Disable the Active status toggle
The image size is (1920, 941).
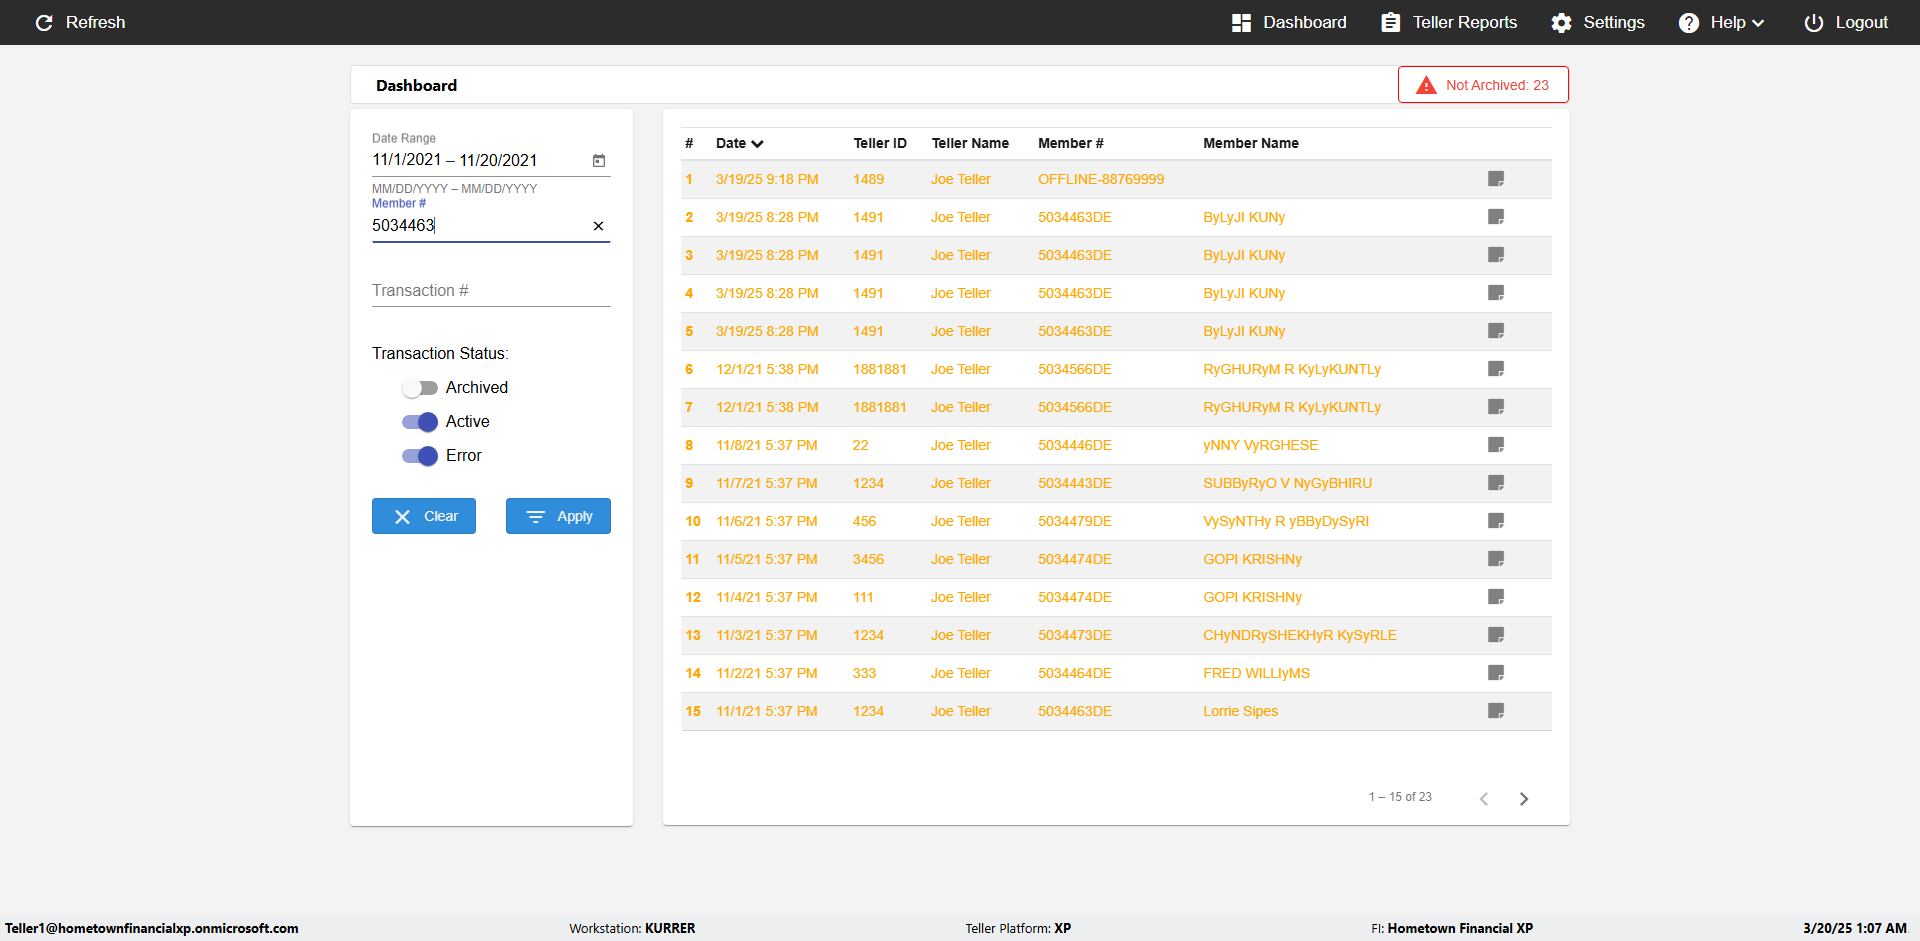(420, 422)
